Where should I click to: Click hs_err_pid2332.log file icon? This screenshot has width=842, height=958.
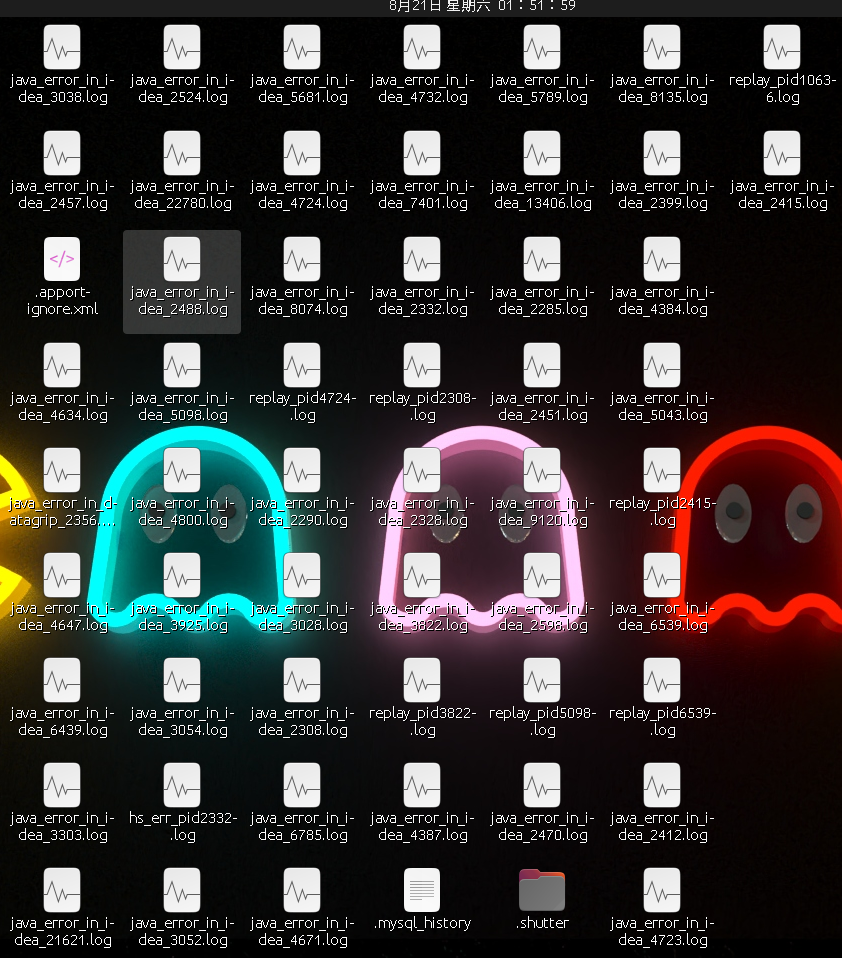pyautogui.click(x=182, y=785)
